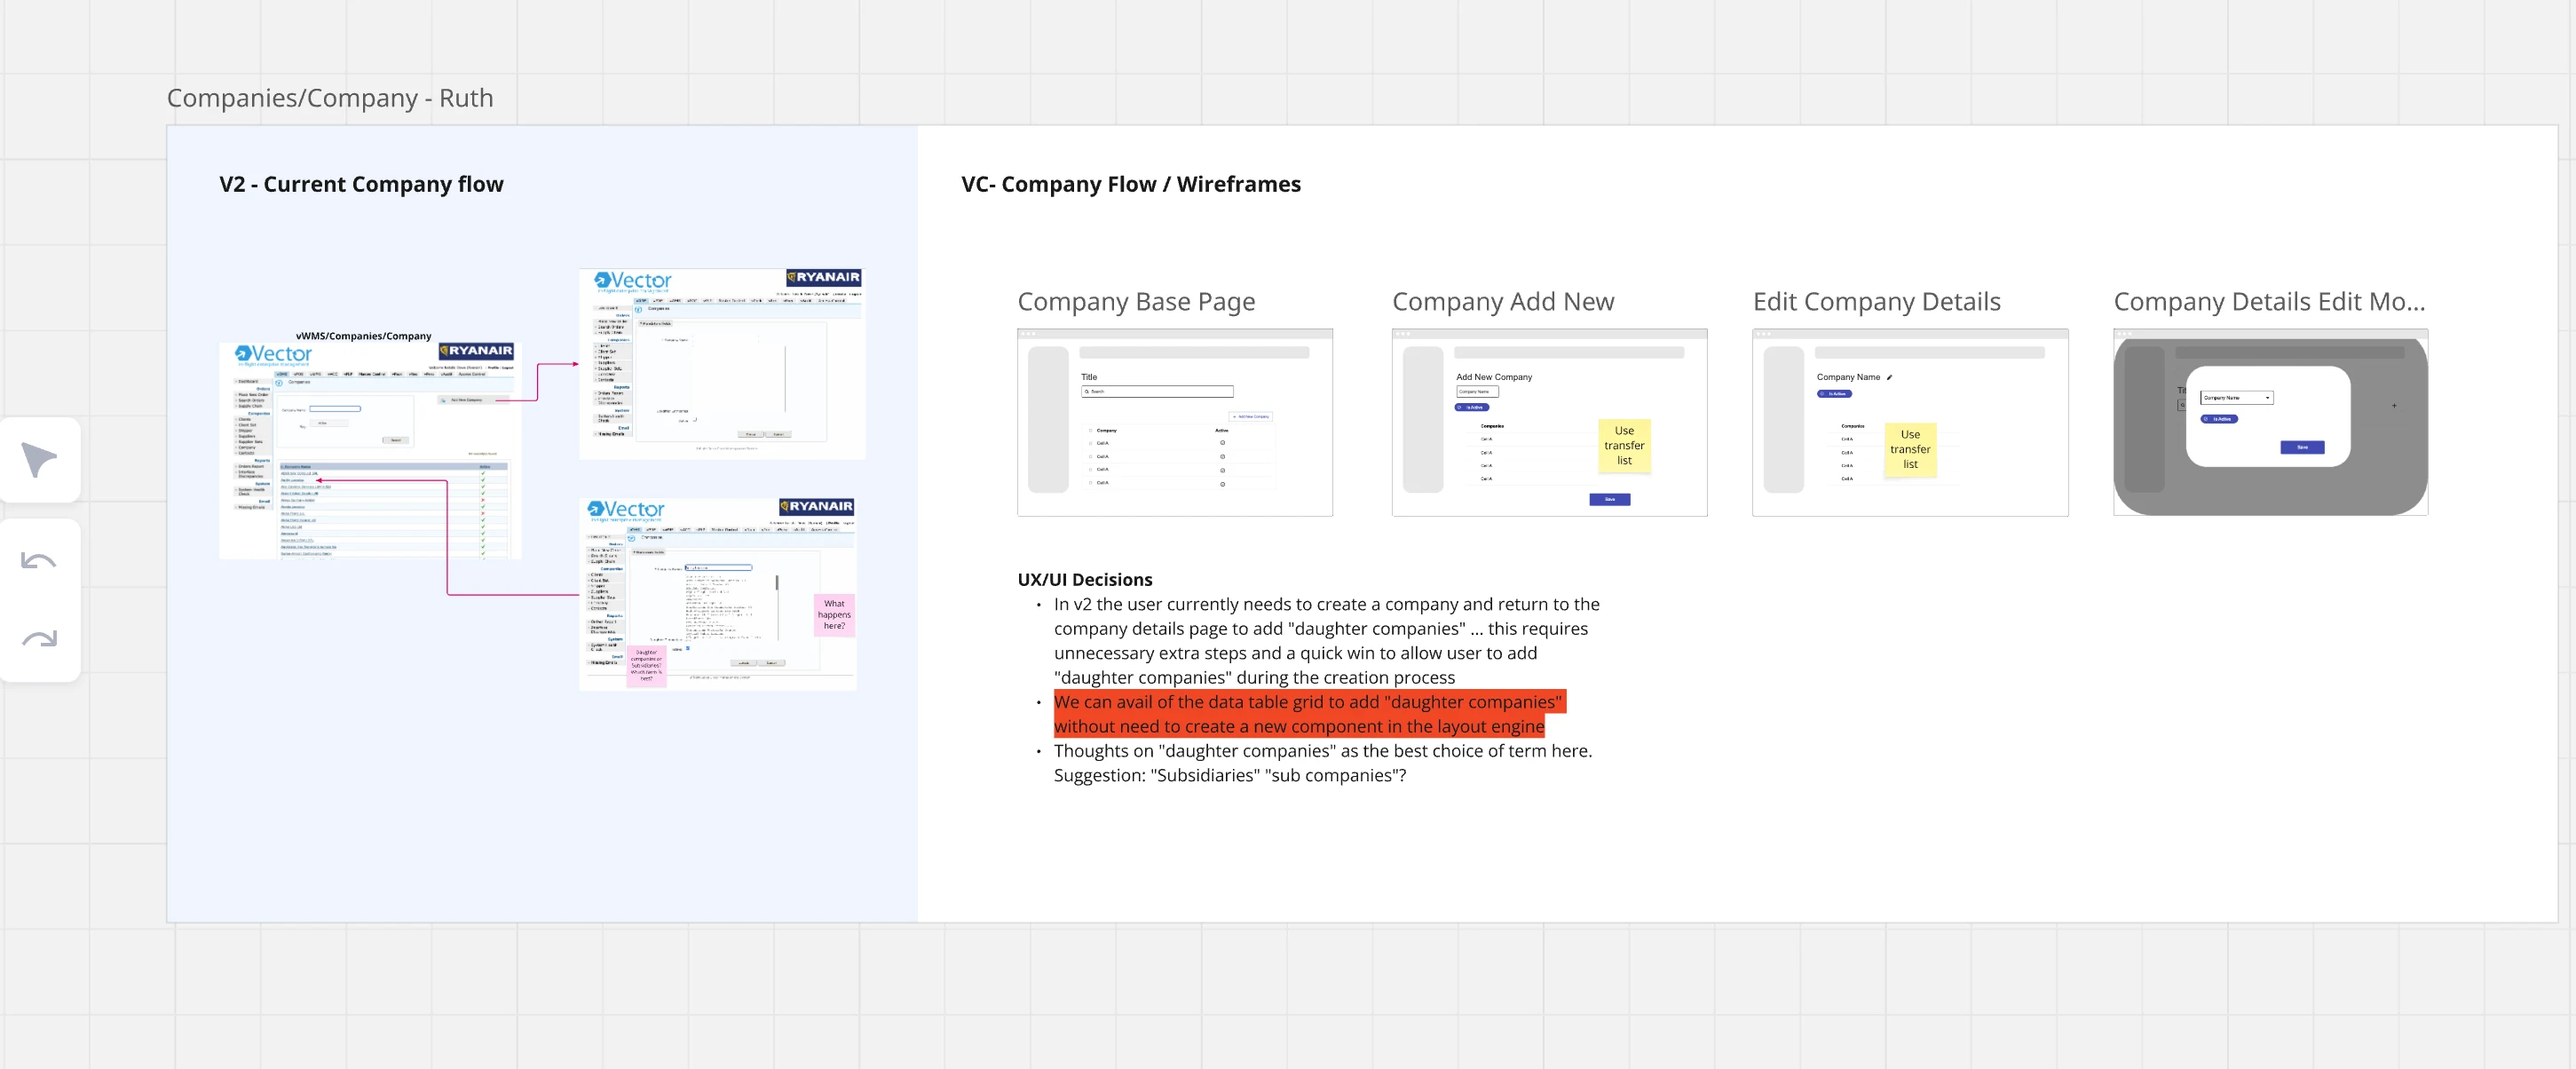Select the pink "What happens here?" sticky note

point(834,615)
